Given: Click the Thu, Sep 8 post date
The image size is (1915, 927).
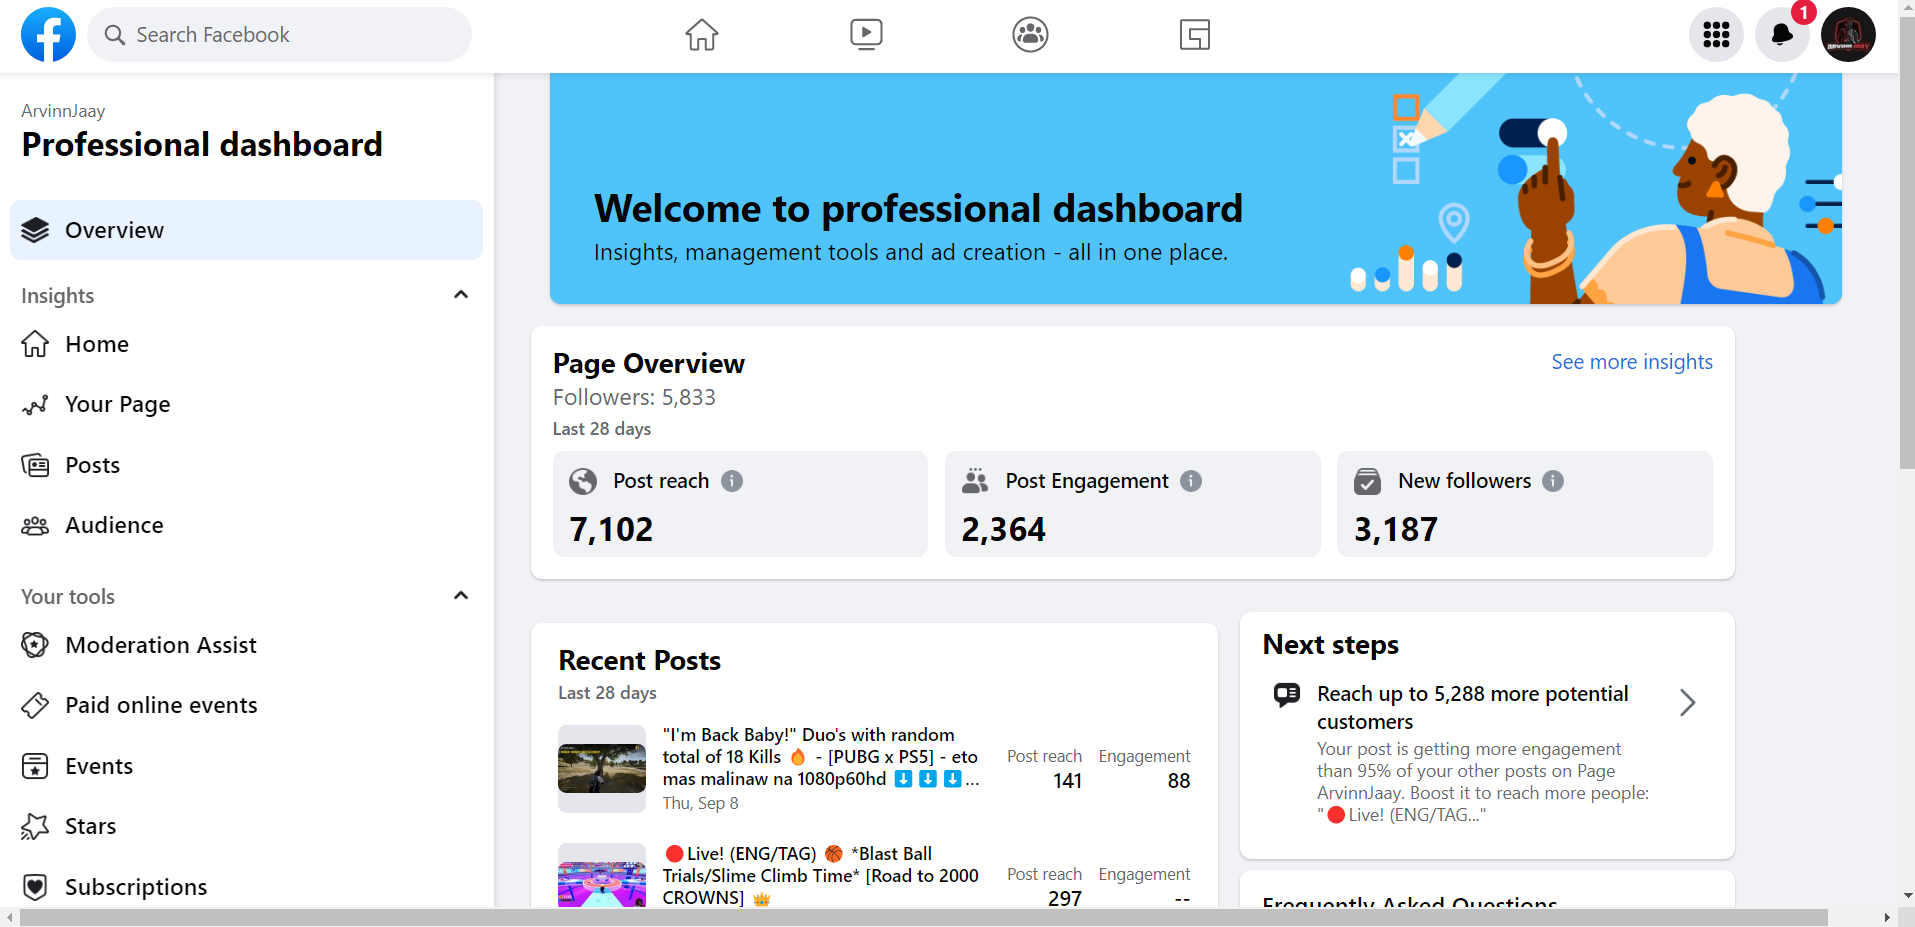Looking at the screenshot, I should click(x=700, y=803).
